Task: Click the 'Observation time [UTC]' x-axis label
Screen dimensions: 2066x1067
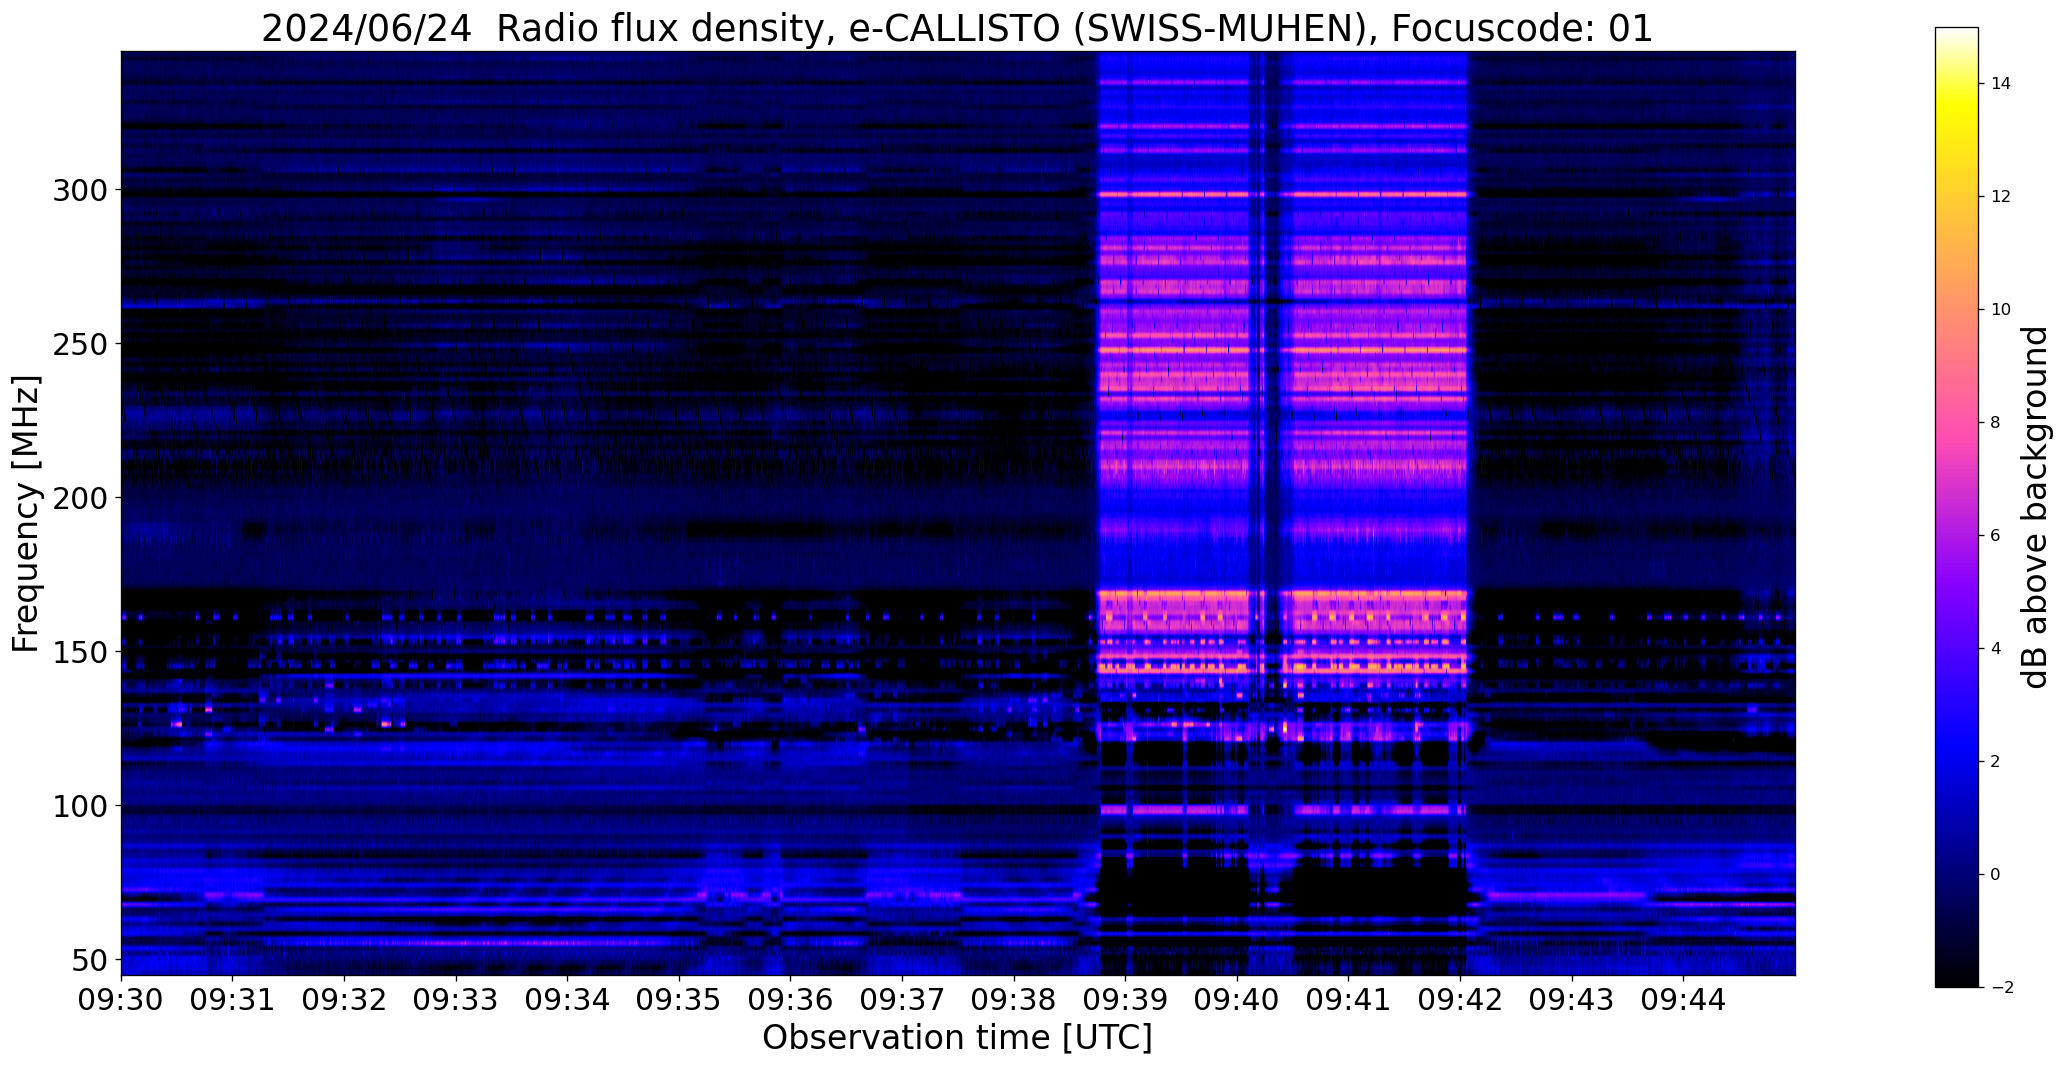Action: (957, 1037)
